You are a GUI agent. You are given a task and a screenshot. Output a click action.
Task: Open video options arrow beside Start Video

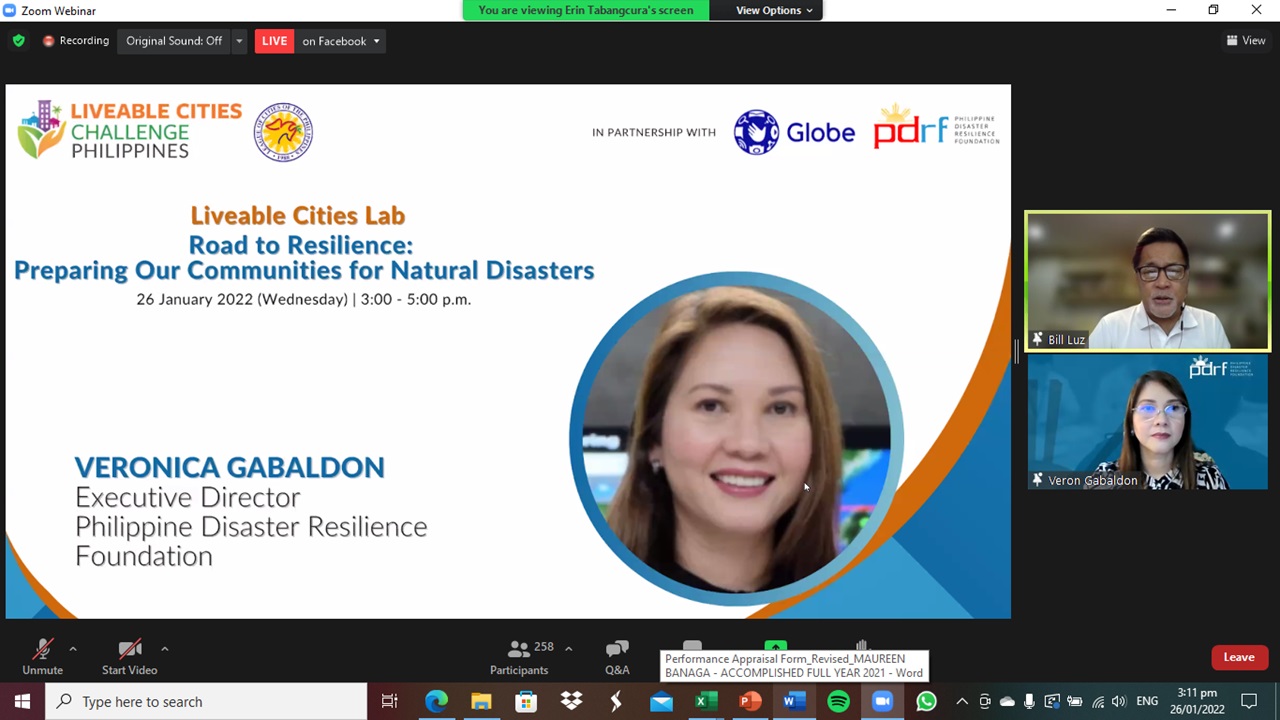165,648
